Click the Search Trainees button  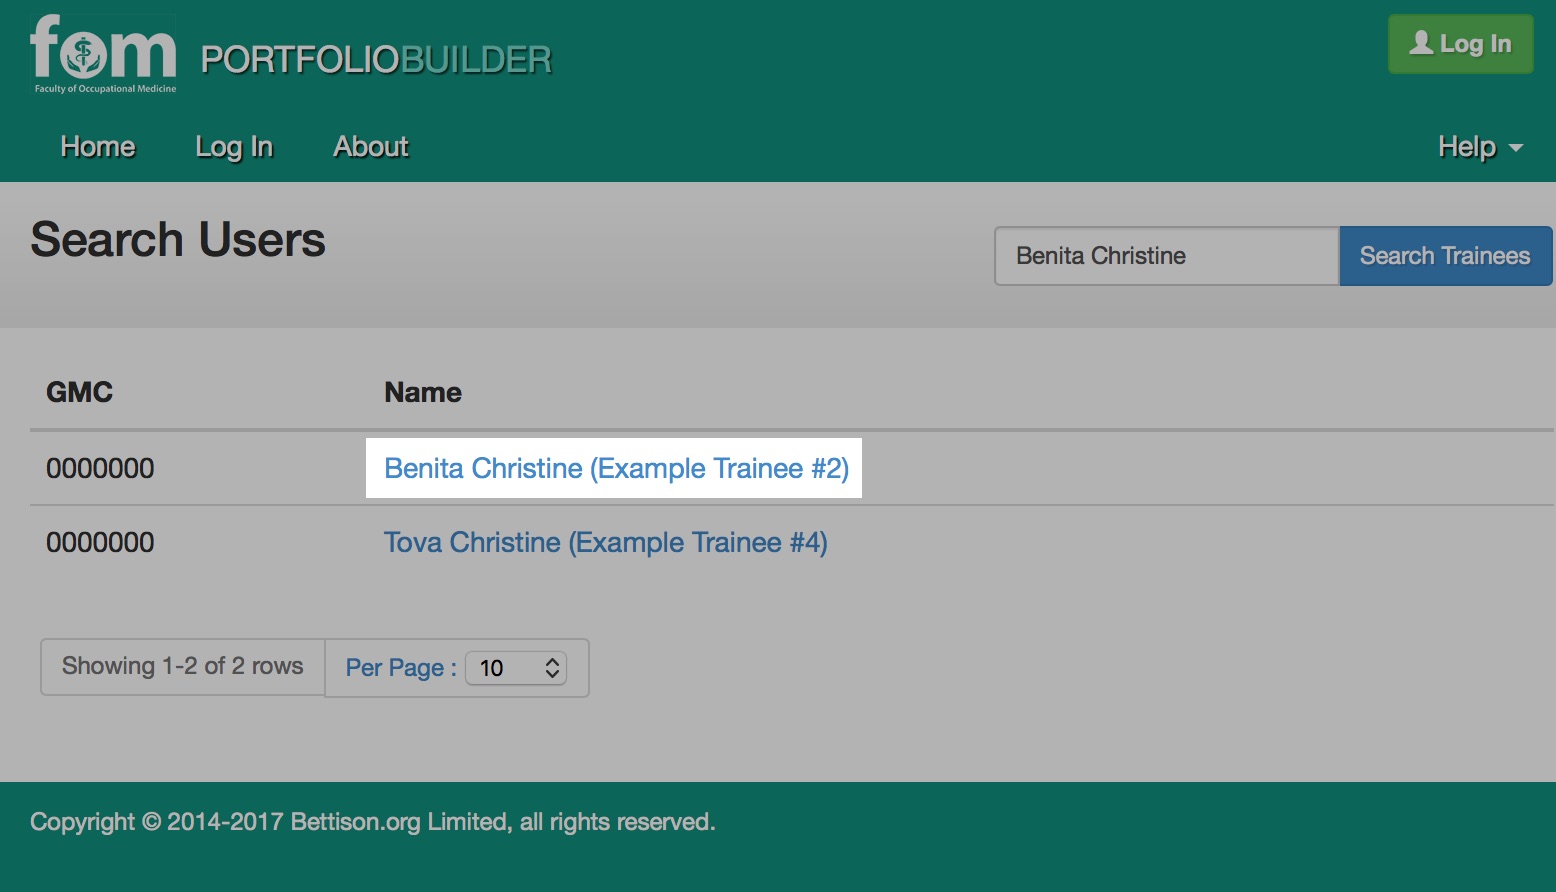point(1445,256)
